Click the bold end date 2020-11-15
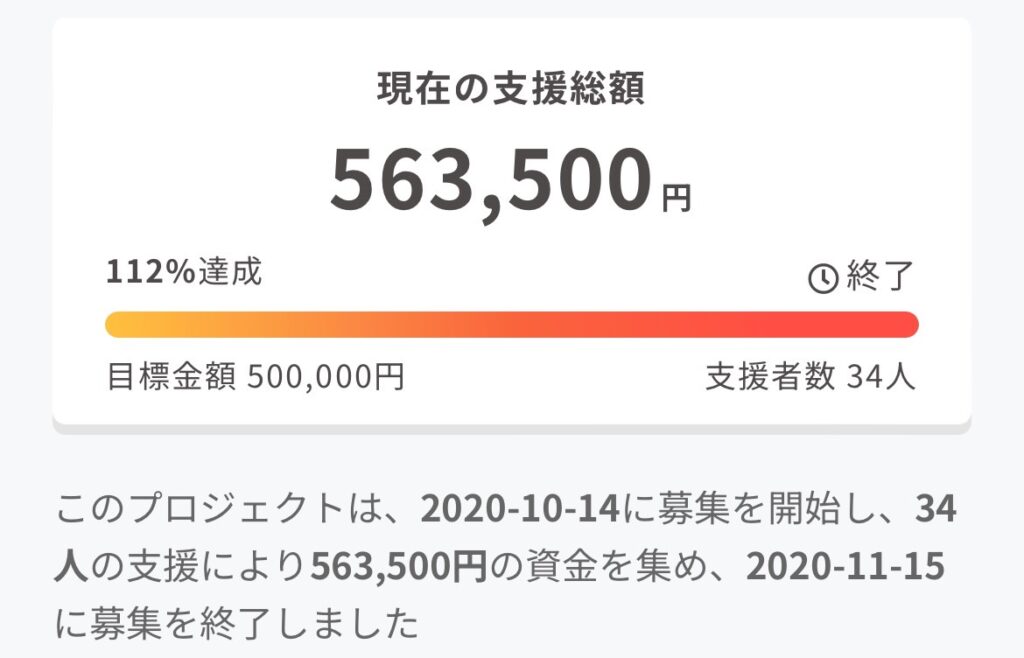Viewport: 1024px width, 658px height. (x=846, y=568)
